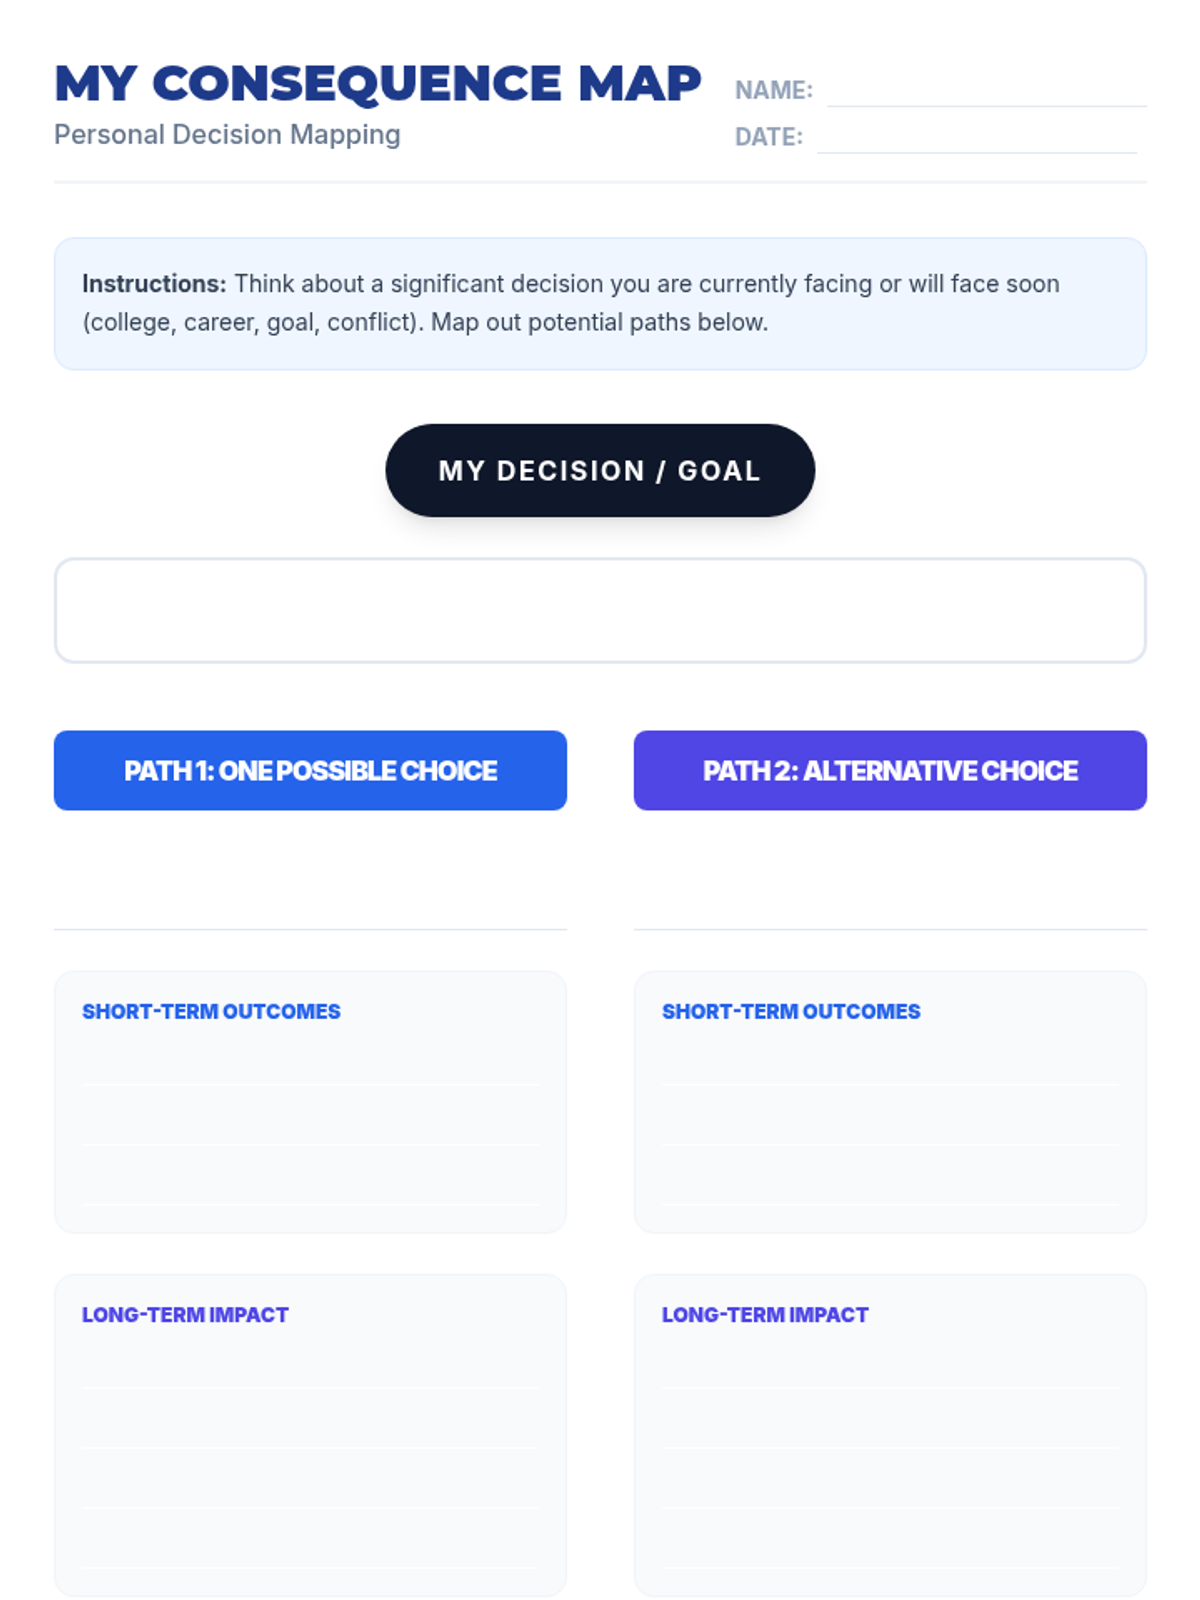Click the Path 2 Short-Term Outcomes label
The height and width of the screenshot is (1600, 1200).
coord(791,1011)
